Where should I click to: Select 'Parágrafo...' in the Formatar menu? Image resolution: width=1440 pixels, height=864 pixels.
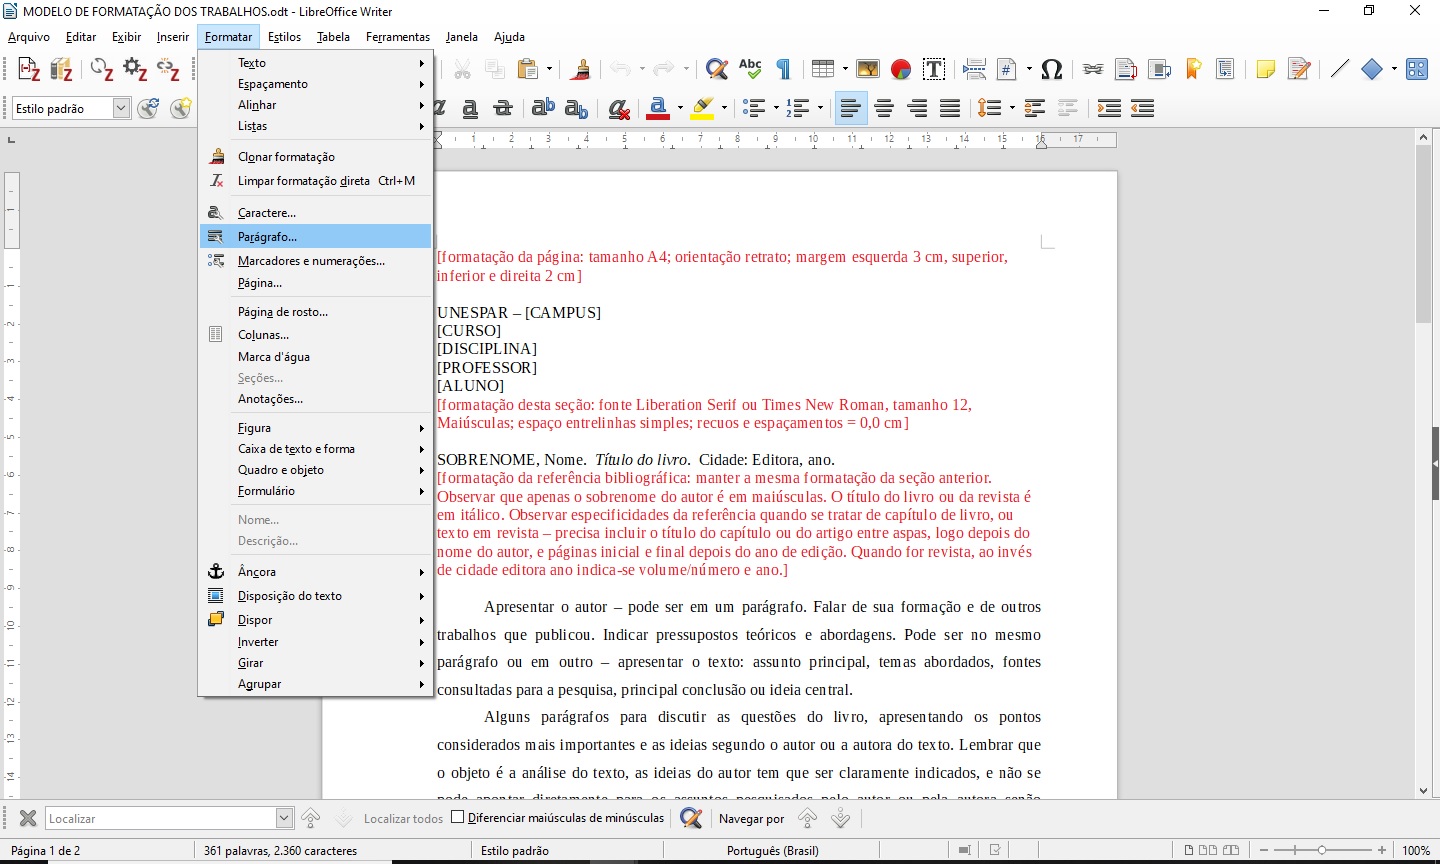click(267, 237)
